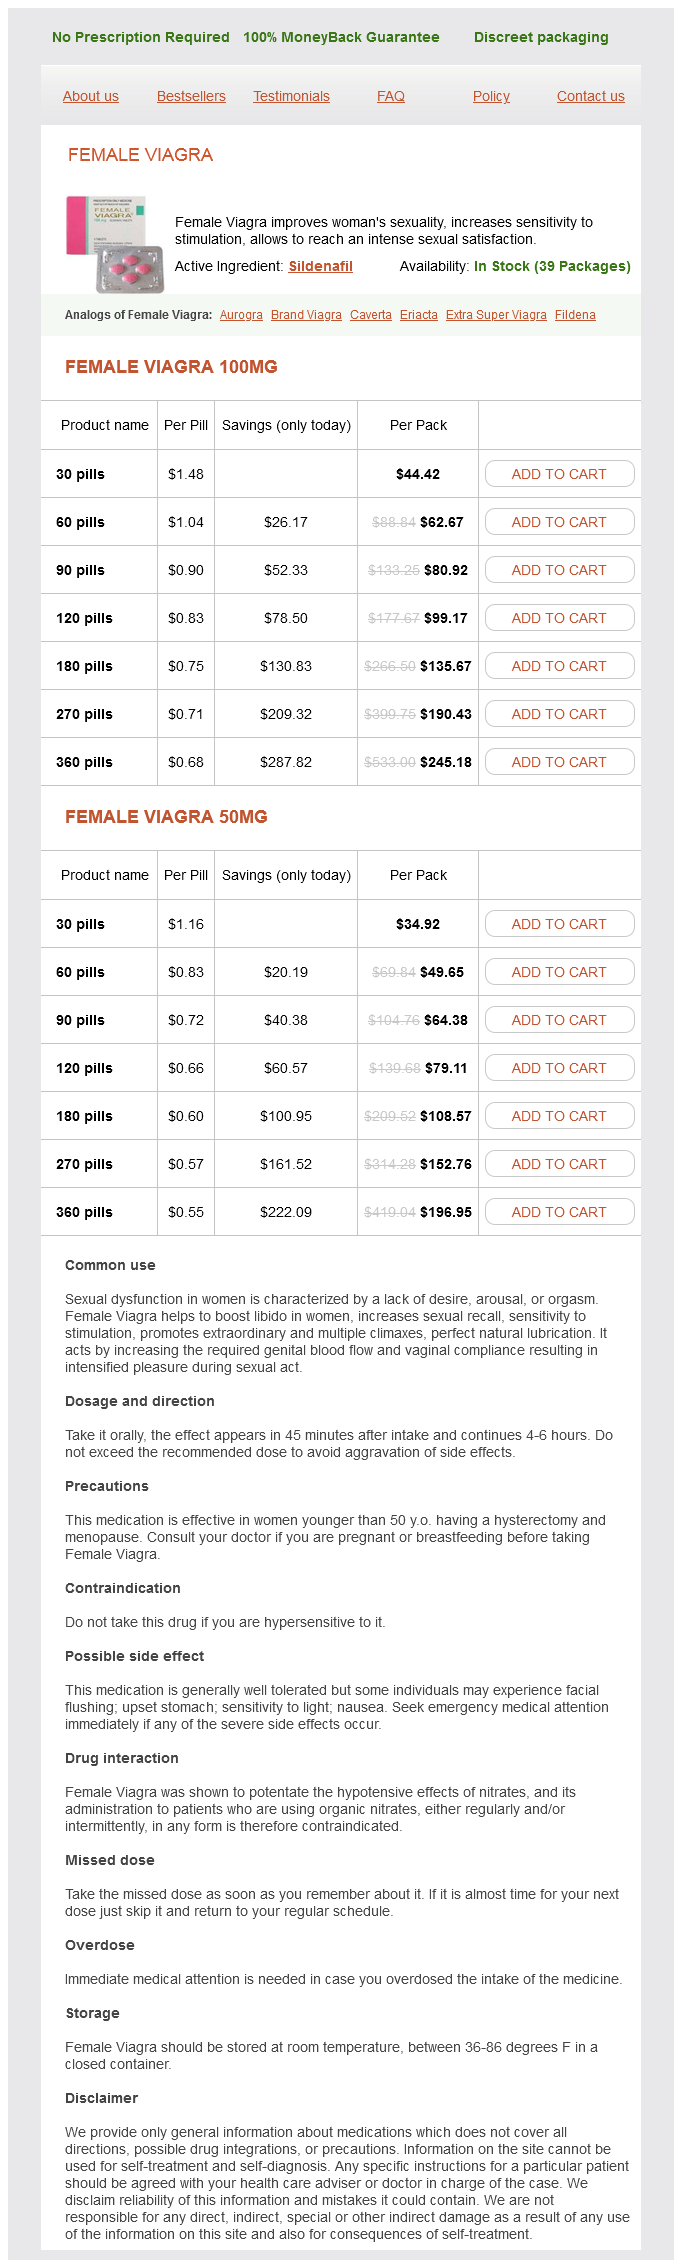Add 180 pills of 50mg to cart
This screenshot has width=682, height=2268.
pyautogui.click(x=559, y=1116)
